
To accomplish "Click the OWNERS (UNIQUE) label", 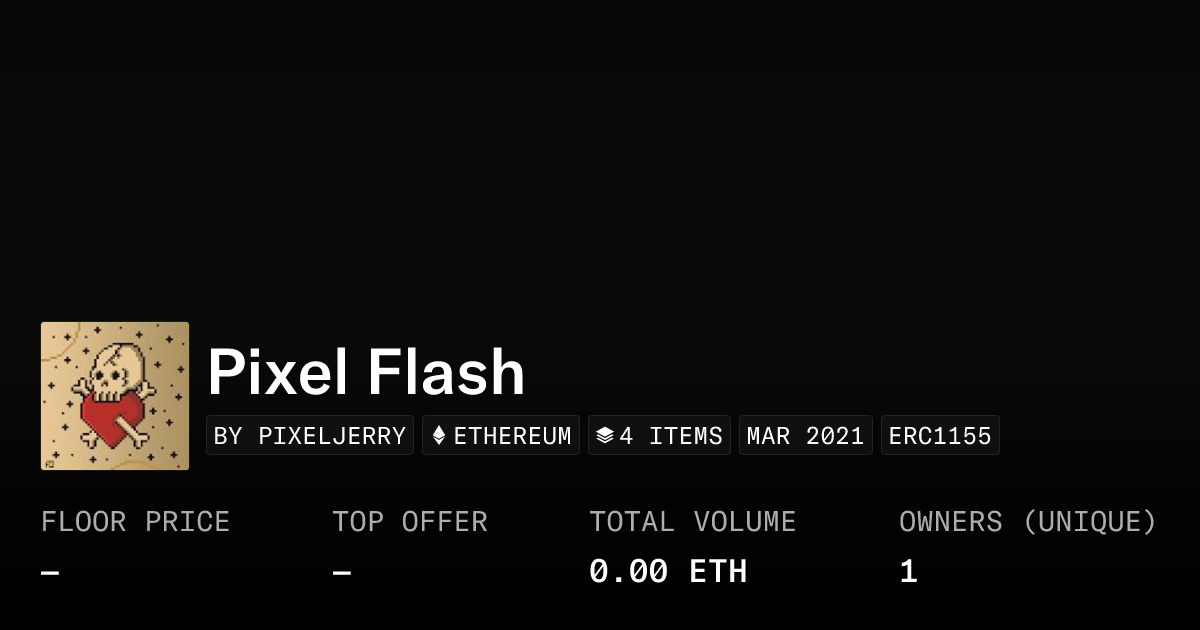I will (x=1028, y=522).
